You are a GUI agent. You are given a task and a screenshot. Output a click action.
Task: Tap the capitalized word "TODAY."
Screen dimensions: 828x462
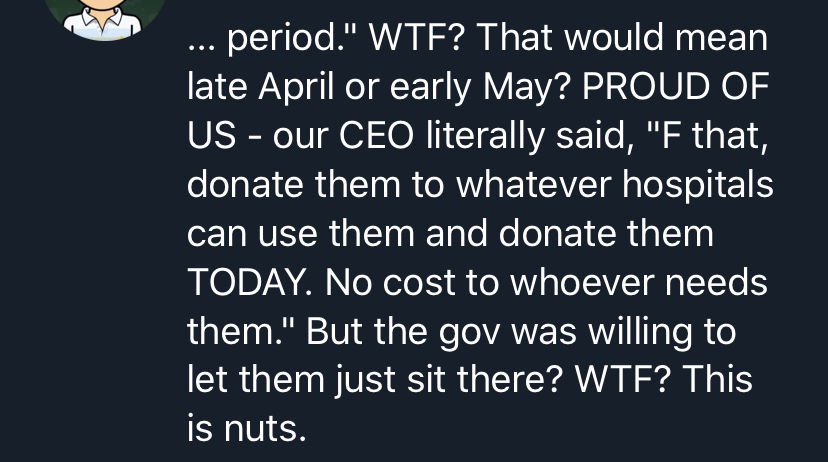point(250,282)
